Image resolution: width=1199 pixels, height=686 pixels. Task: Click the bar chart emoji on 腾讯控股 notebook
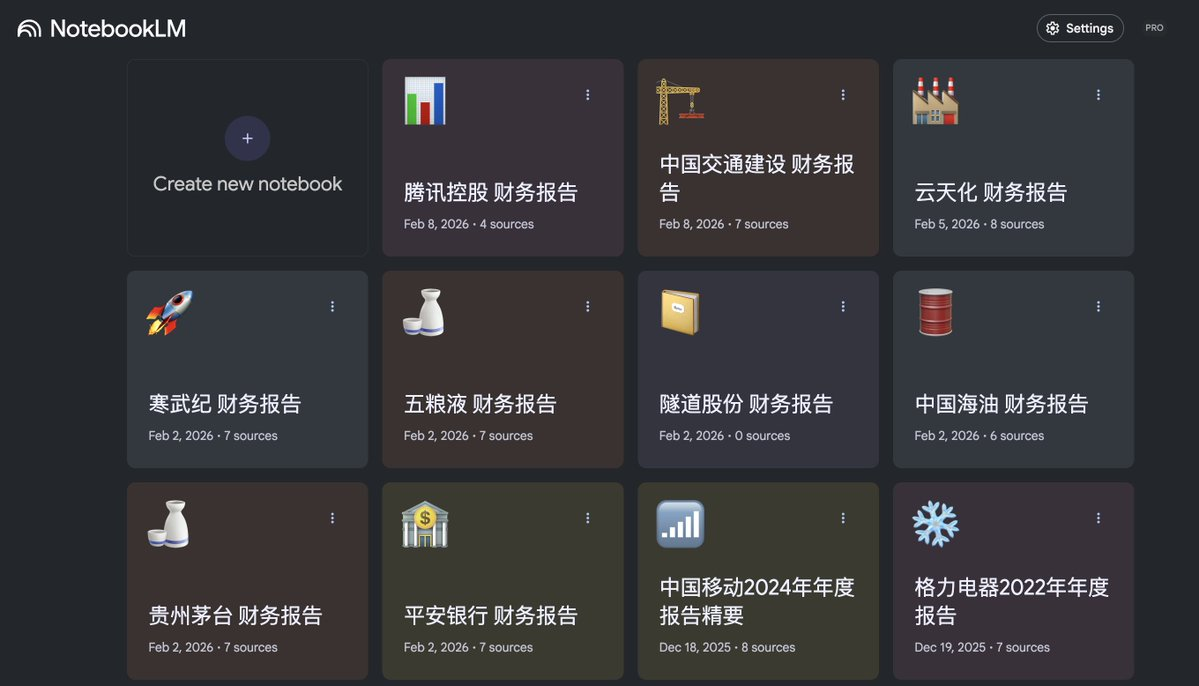(425, 101)
